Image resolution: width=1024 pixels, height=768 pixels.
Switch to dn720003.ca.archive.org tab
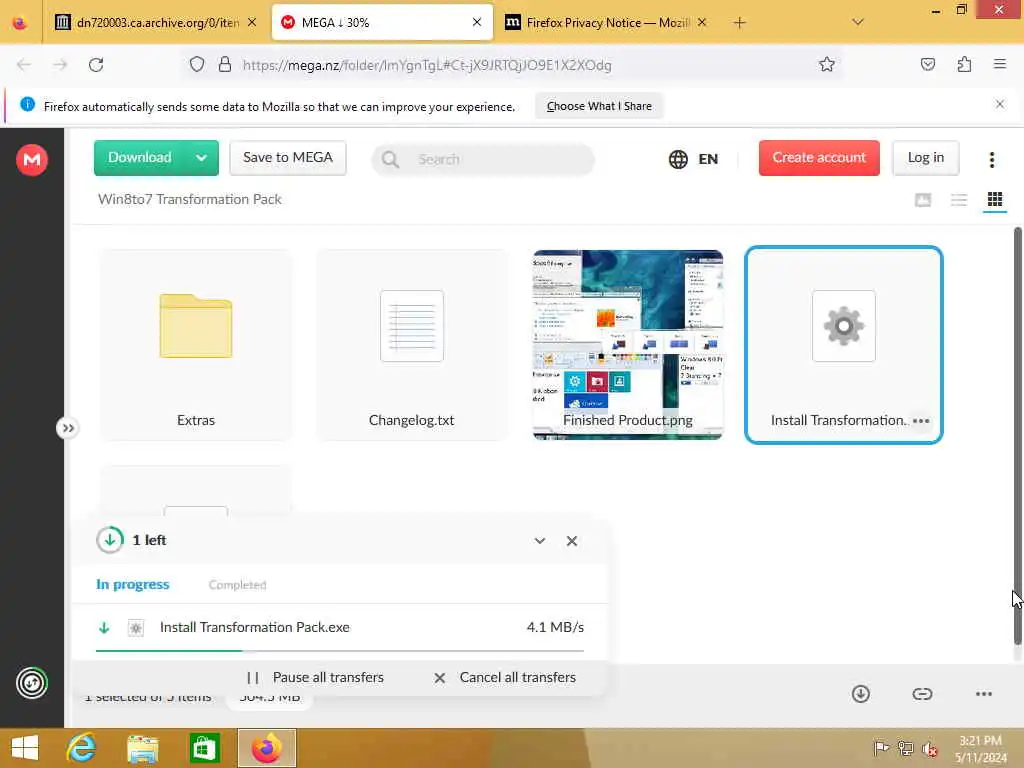[x=156, y=23]
